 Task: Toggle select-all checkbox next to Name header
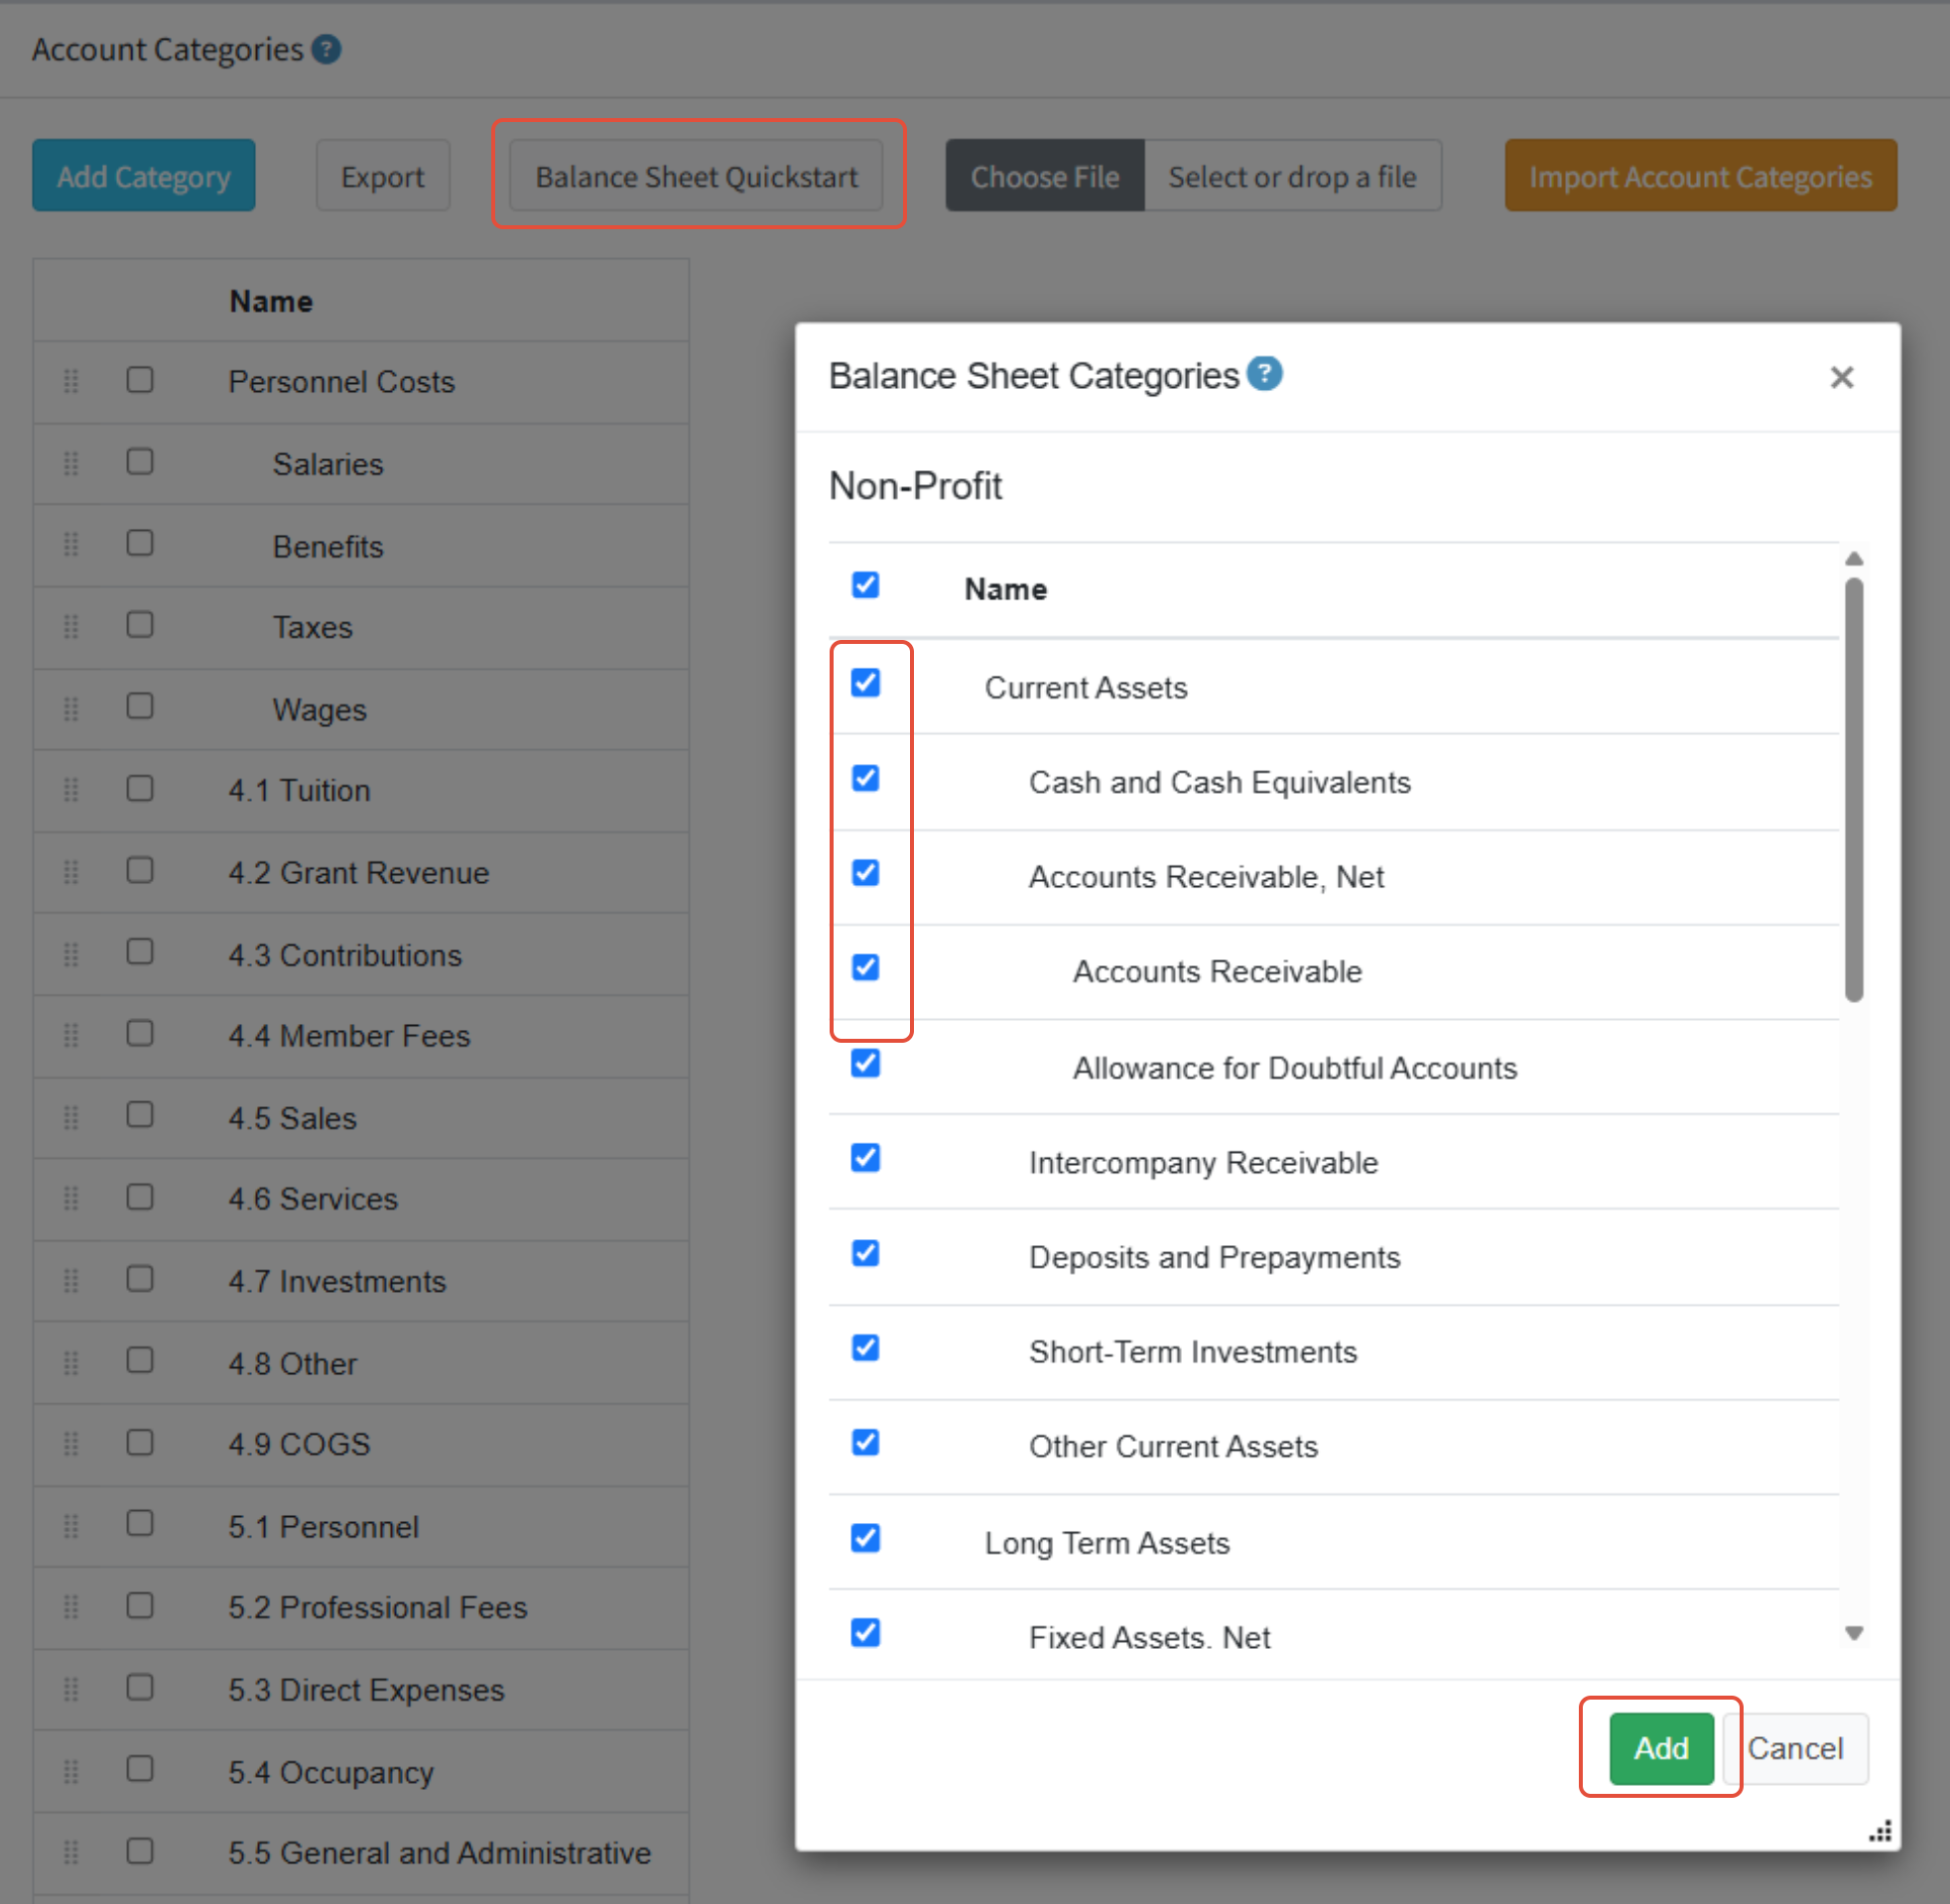865,585
